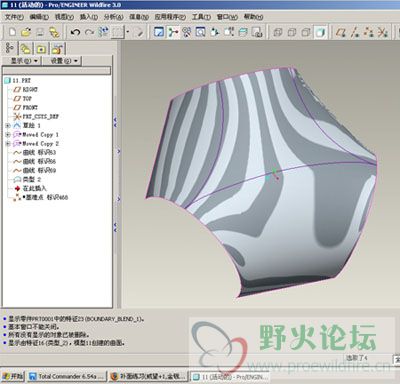Expand the 草绘 1 tree node
Image resolution: width=400 pixels, height=384 pixels.
(8, 126)
